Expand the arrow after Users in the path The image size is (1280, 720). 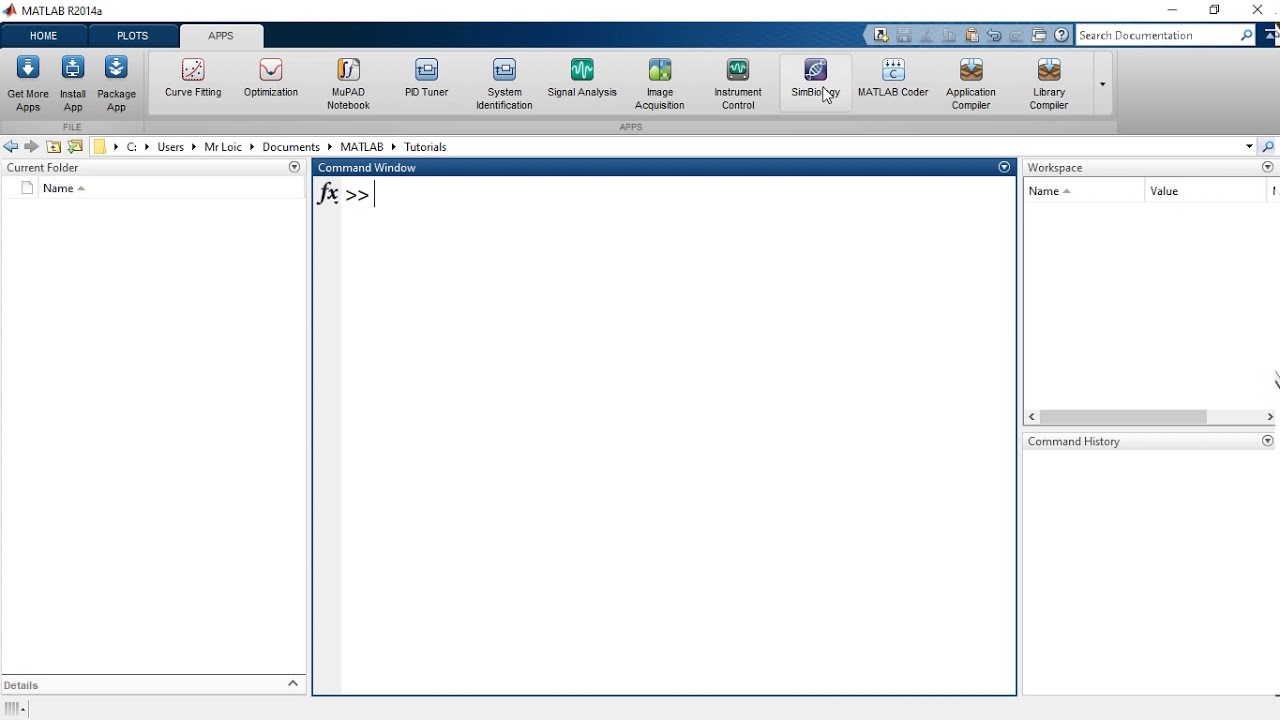pos(194,147)
